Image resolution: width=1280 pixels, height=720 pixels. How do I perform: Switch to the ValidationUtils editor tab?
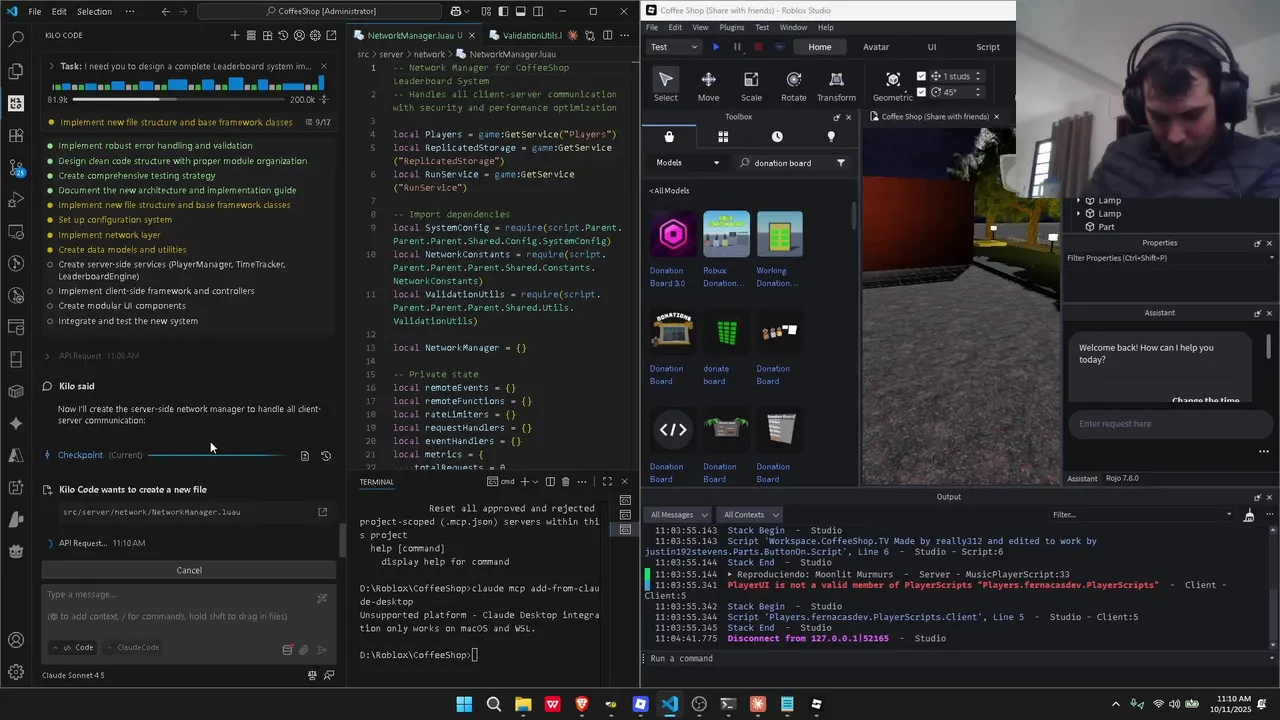point(531,35)
